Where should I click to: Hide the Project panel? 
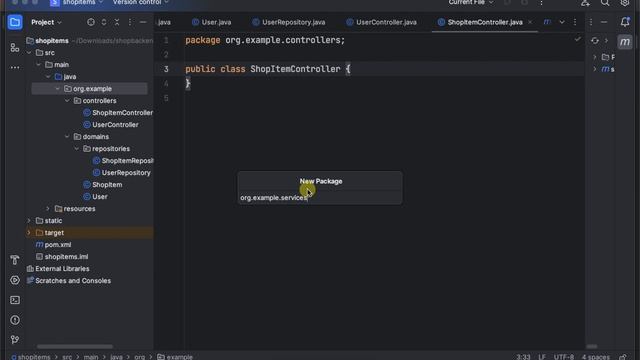coord(143,22)
